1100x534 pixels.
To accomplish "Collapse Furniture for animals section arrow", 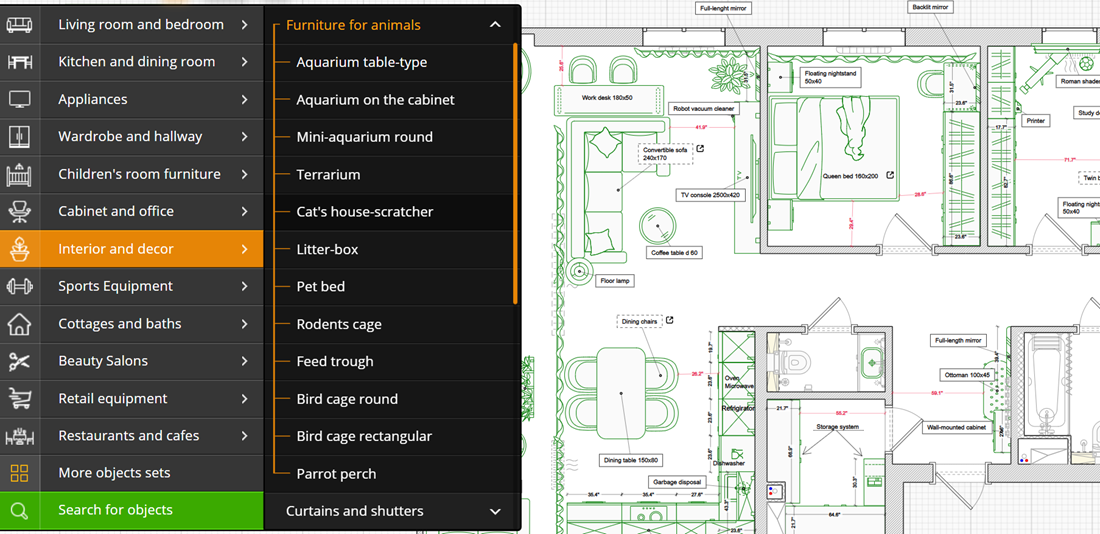I will click(495, 25).
